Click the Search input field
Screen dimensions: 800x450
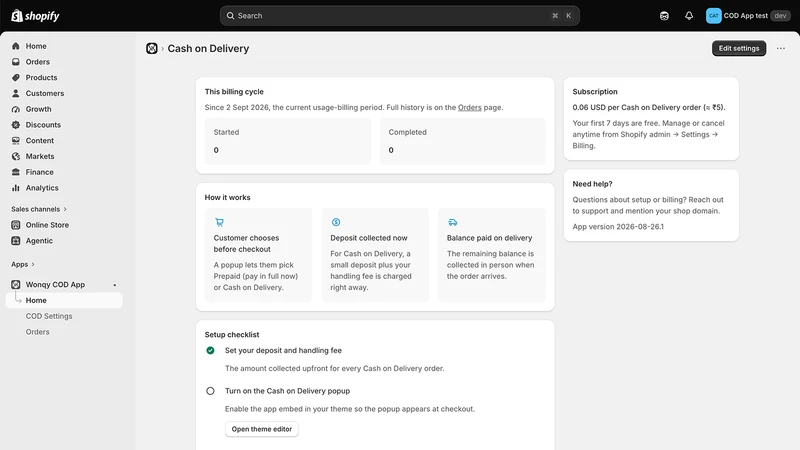[399, 16]
